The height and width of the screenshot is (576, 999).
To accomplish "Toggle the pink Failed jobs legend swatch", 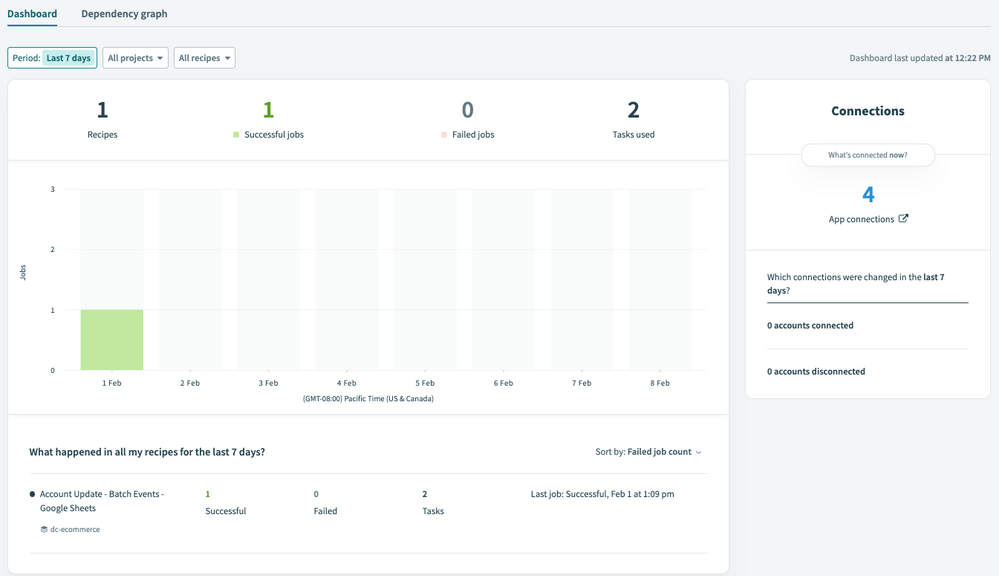I will tap(444, 135).
